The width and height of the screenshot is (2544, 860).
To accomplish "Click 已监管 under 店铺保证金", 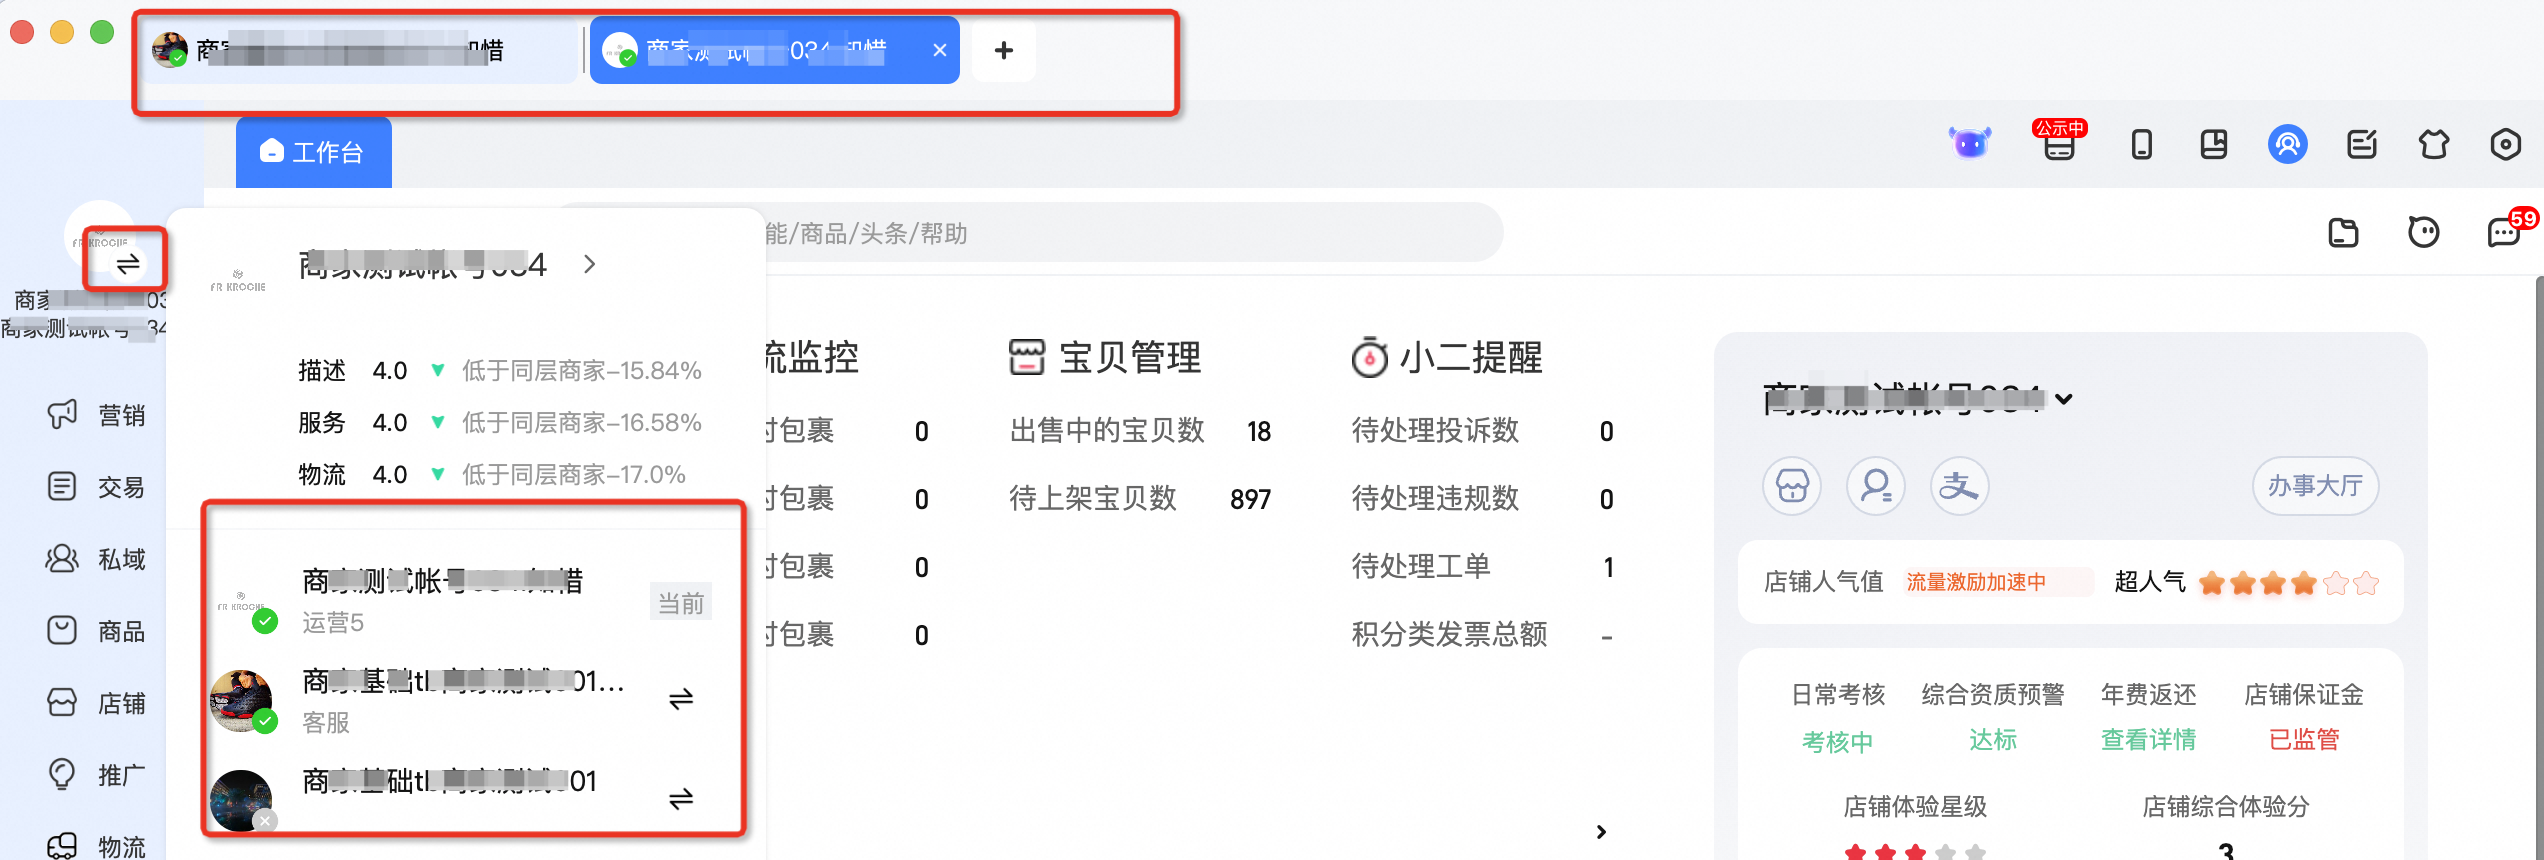I will tap(2304, 740).
